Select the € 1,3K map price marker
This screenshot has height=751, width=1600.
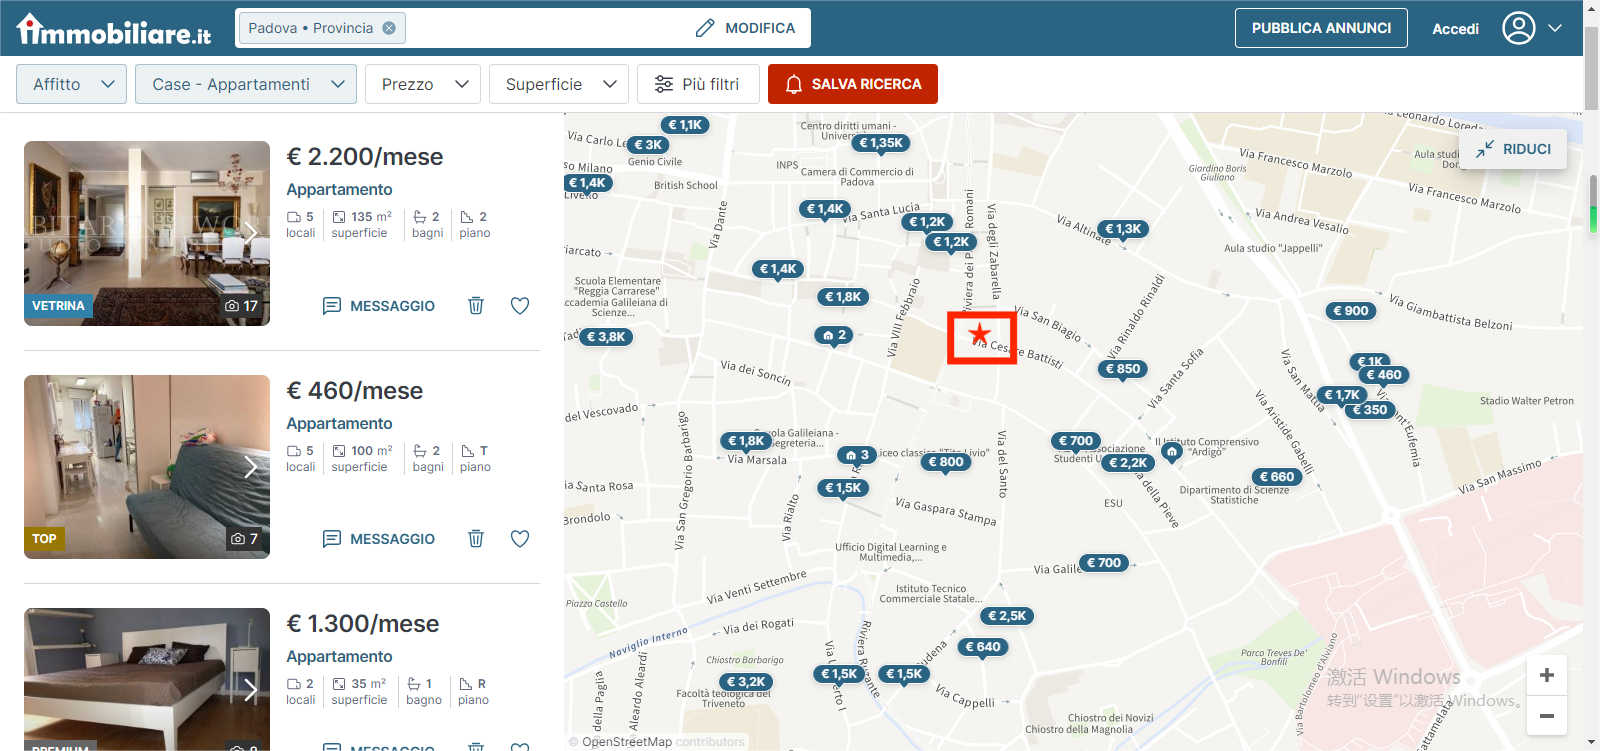[x=1123, y=229]
